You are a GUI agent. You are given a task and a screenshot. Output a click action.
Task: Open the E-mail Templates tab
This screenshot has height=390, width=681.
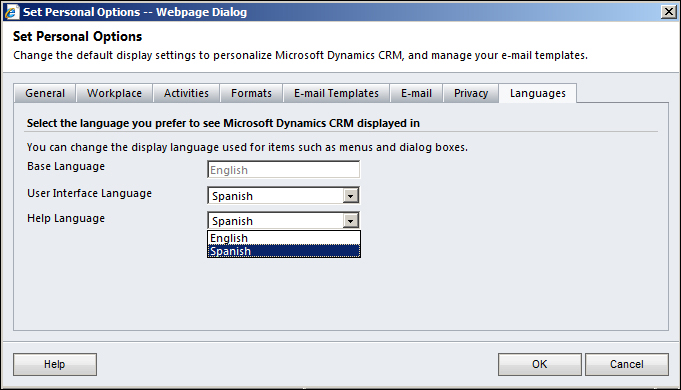pyautogui.click(x=336, y=93)
